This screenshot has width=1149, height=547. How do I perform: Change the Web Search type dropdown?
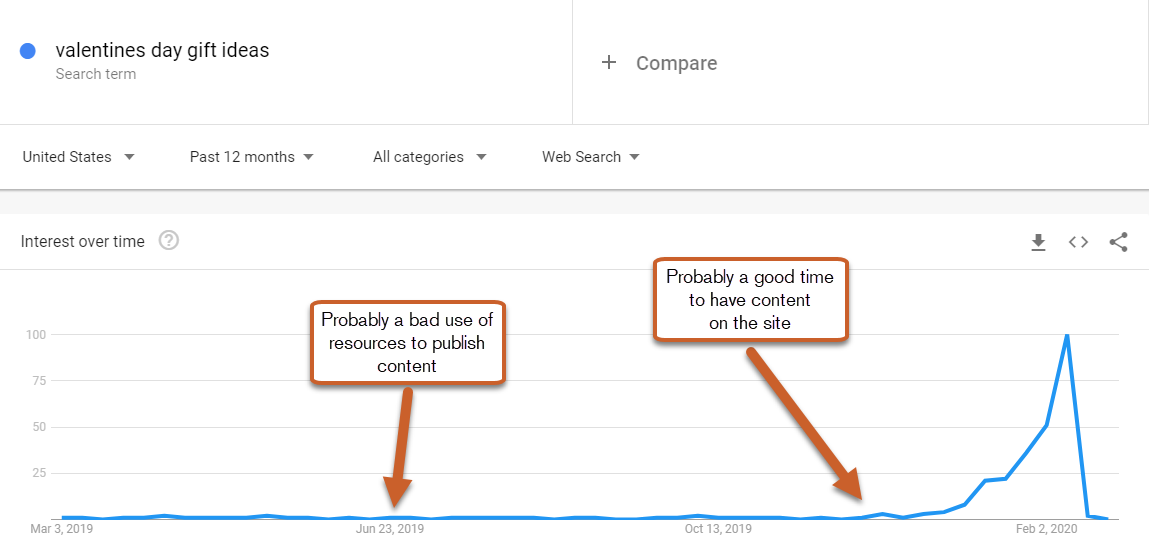[x=590, y=157]
